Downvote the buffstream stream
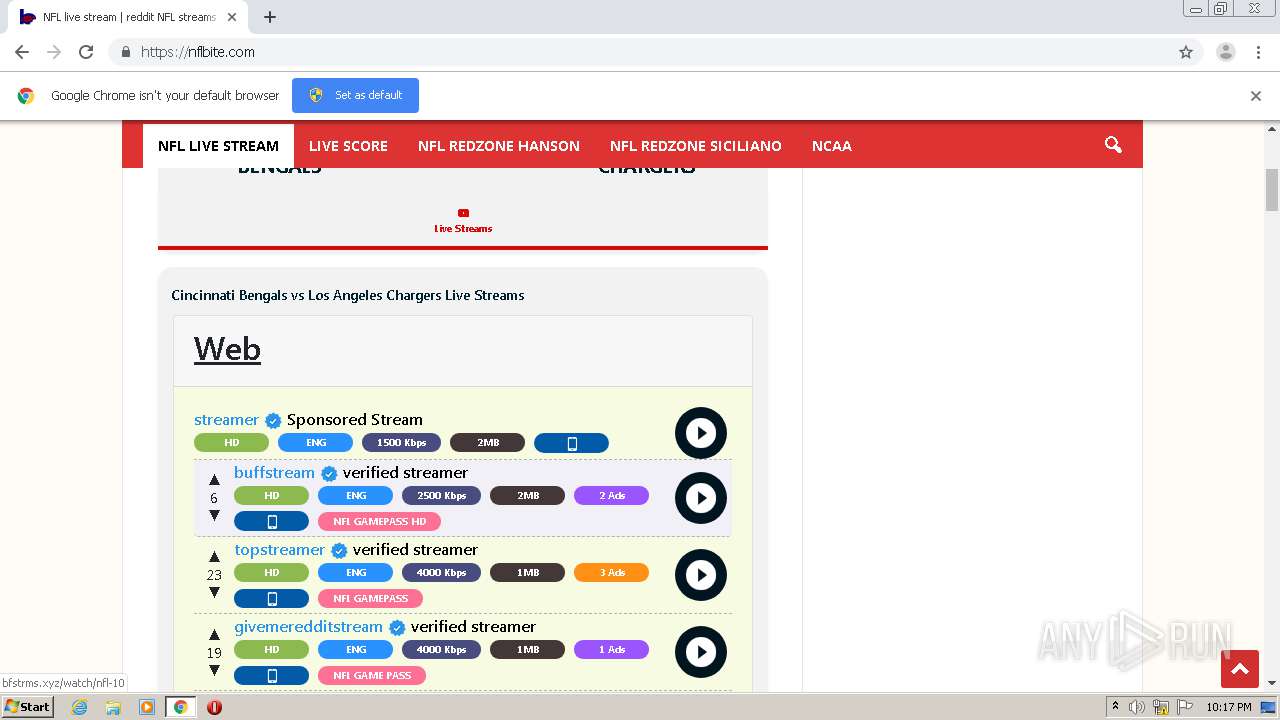1280x720 pixels. 214,516
